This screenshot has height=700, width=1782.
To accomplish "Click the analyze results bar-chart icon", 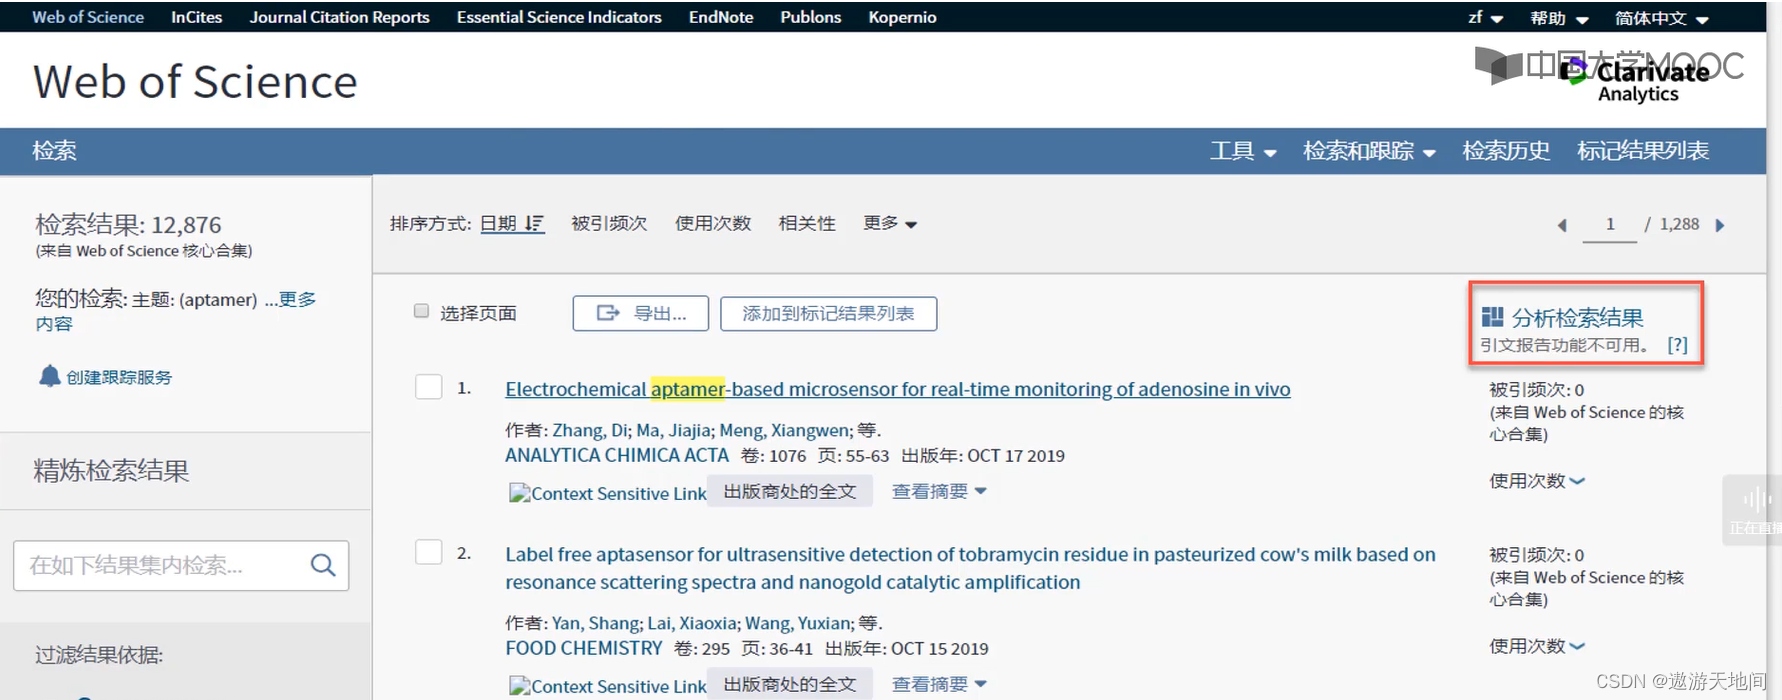I will point(1492,317).
